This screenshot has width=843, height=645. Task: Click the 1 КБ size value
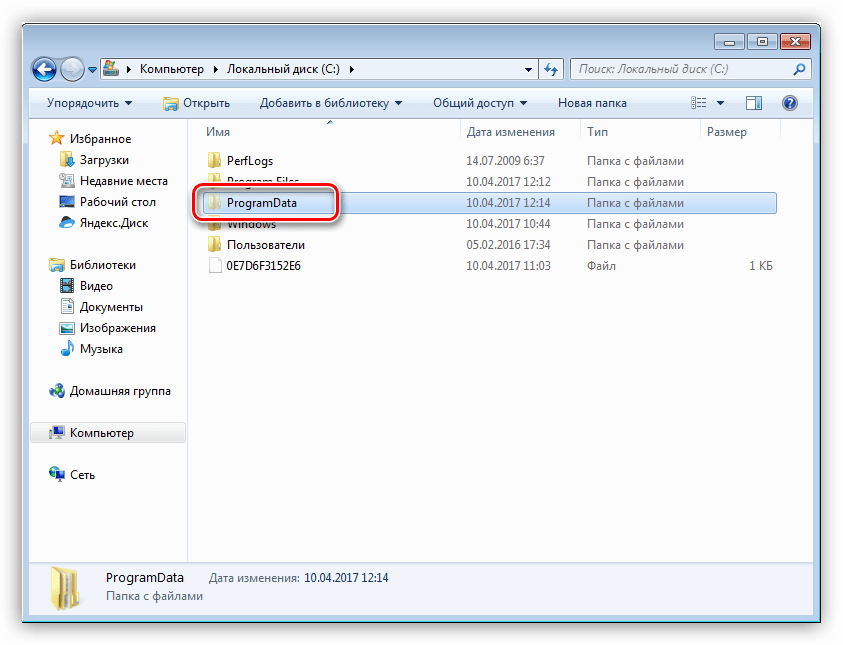click(x=760, y=266)
